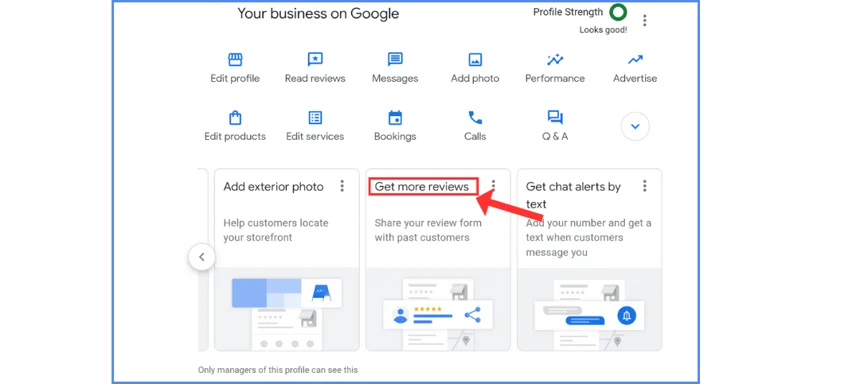Open the three-dot menu beside Profile Strength
Viewport: 860px width, 384px height.
pos(644,20)
